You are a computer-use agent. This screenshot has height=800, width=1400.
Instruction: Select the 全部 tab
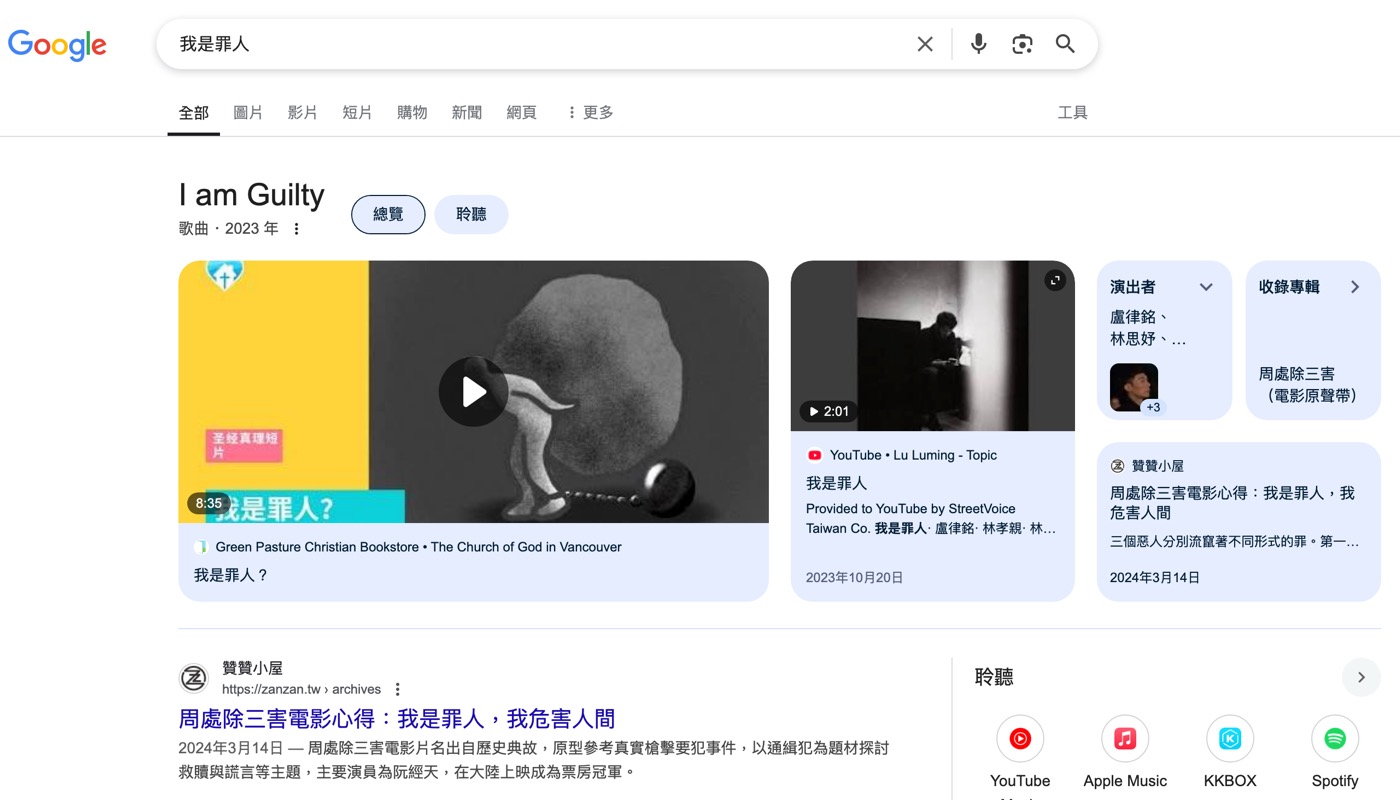click(194, 113)
